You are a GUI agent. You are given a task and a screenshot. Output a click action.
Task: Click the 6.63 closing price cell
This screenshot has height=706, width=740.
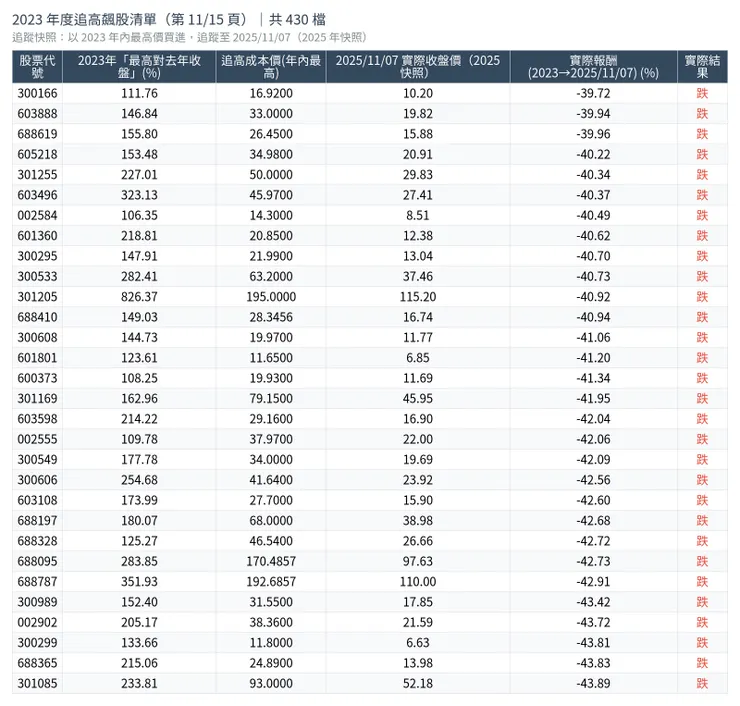click(418, 643)
